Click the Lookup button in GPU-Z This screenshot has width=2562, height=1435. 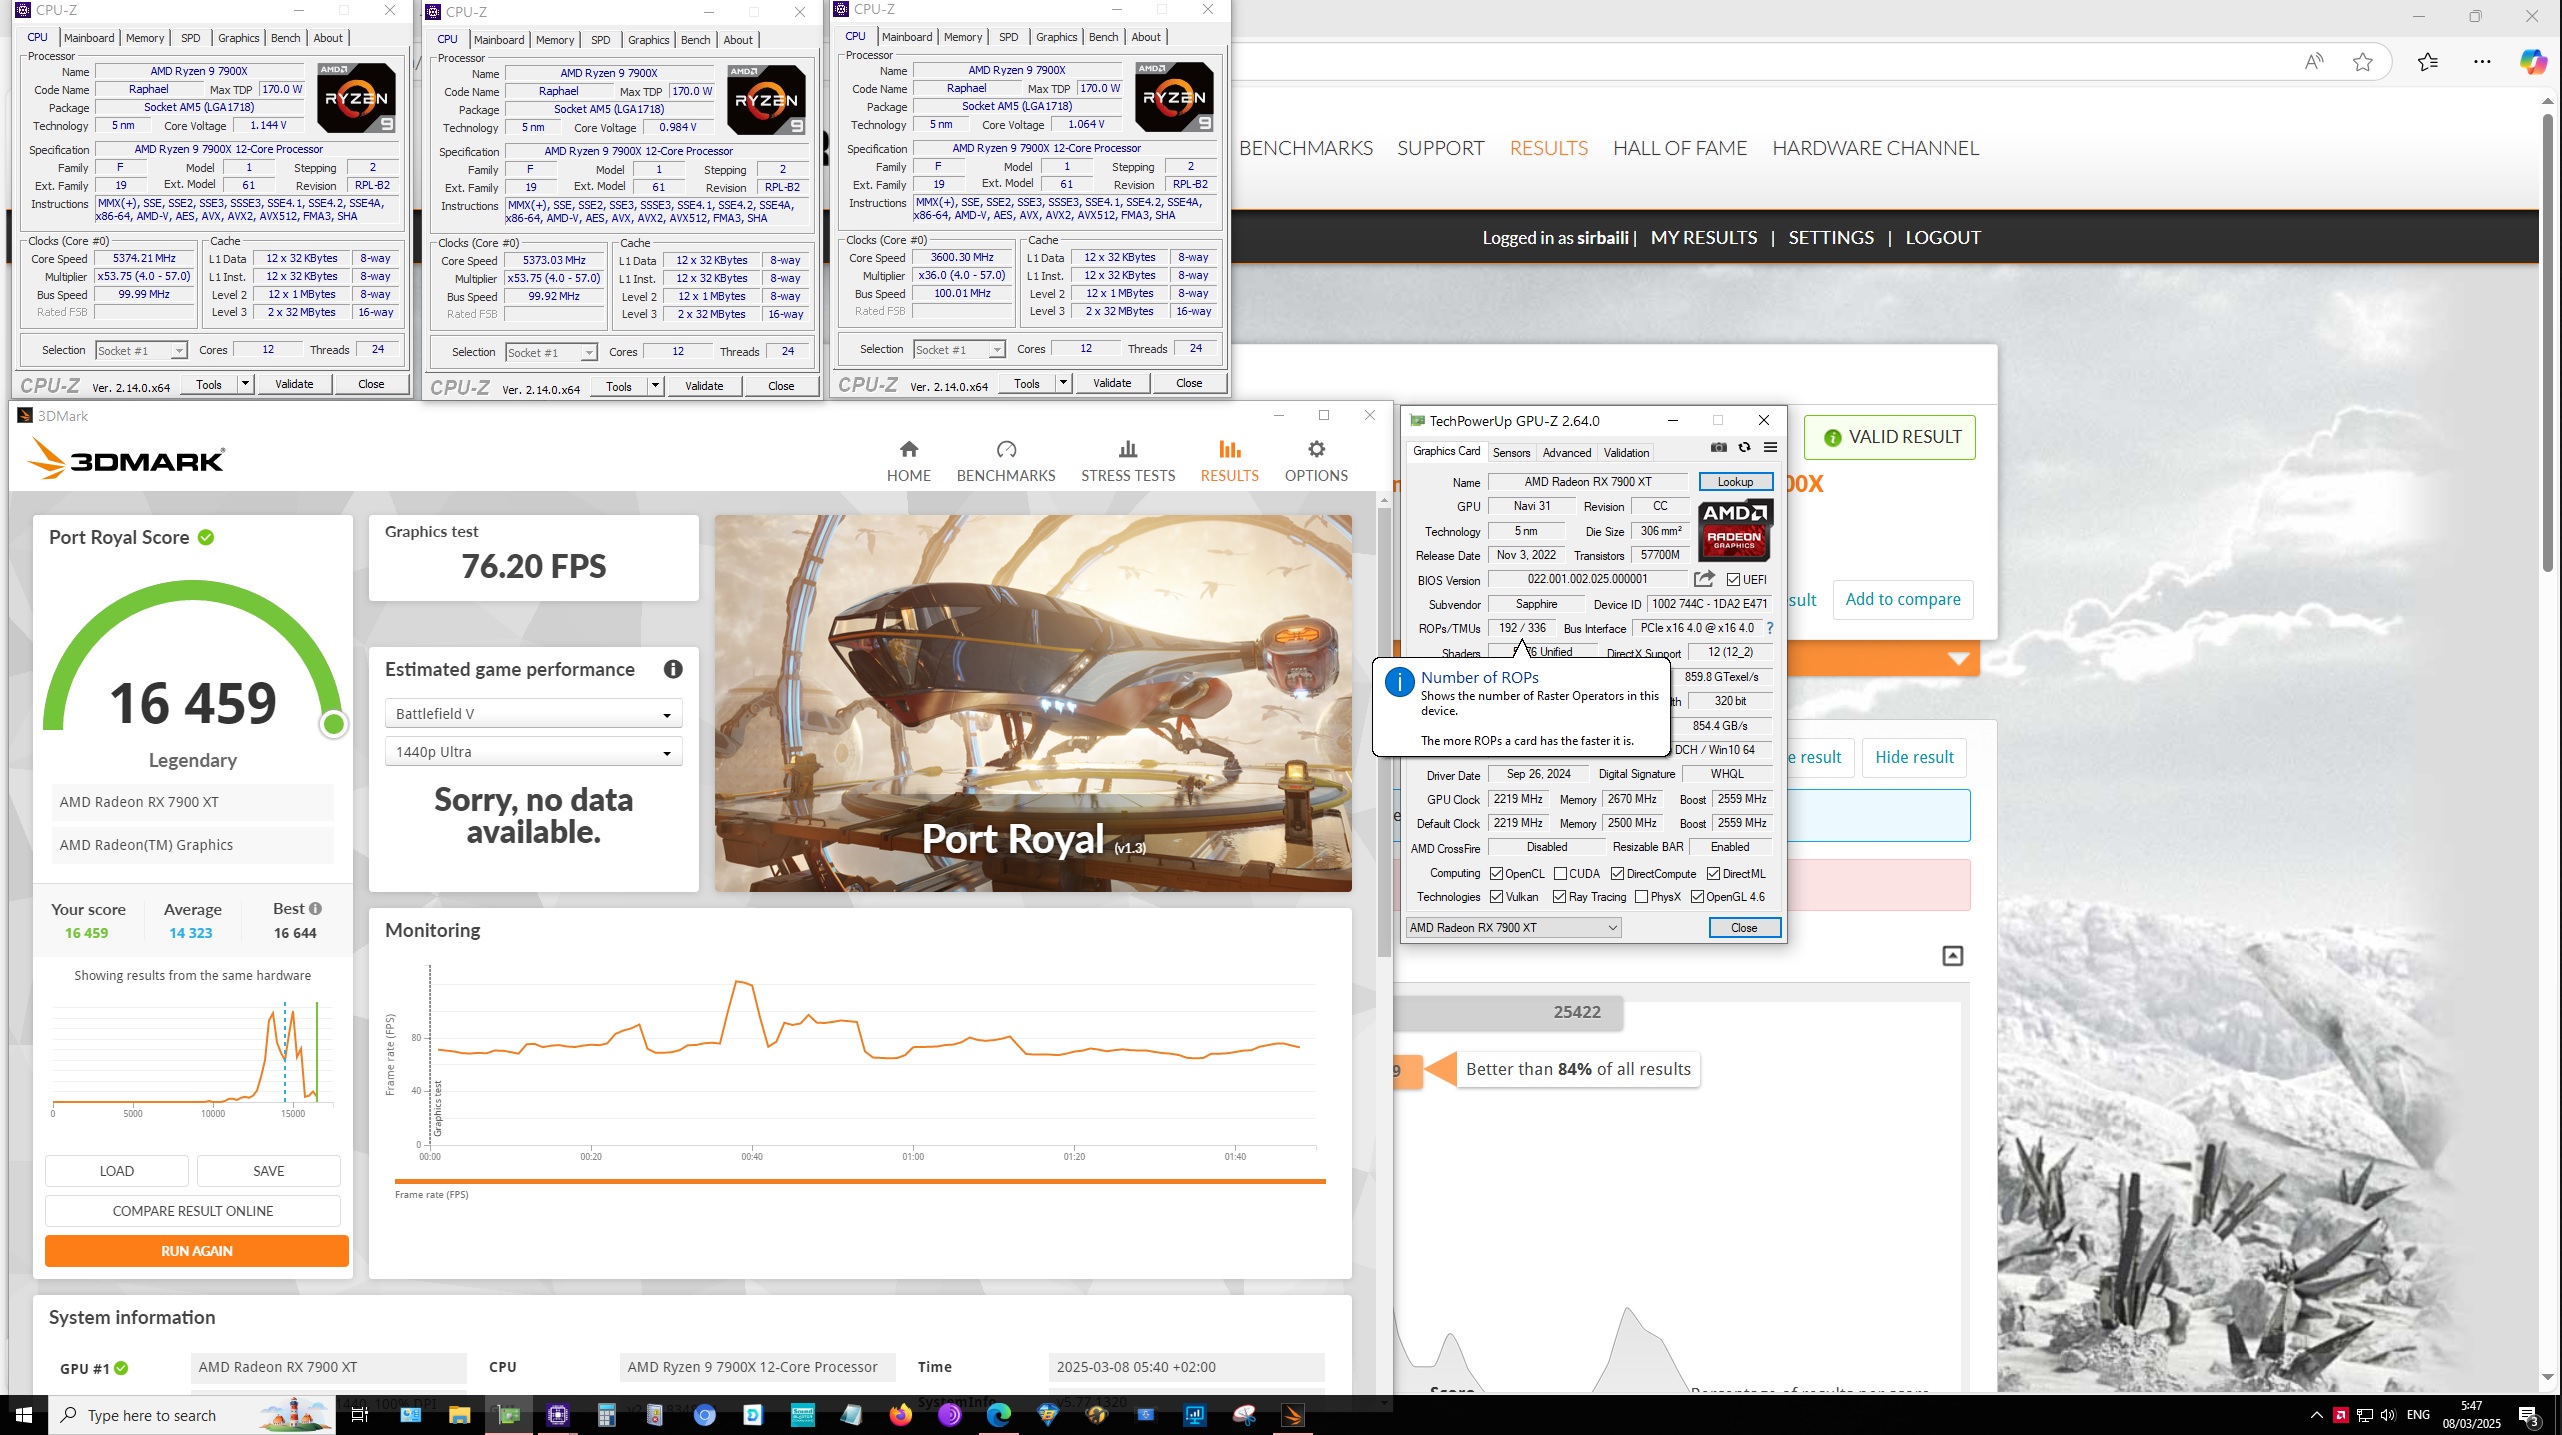coord(1735,482)
